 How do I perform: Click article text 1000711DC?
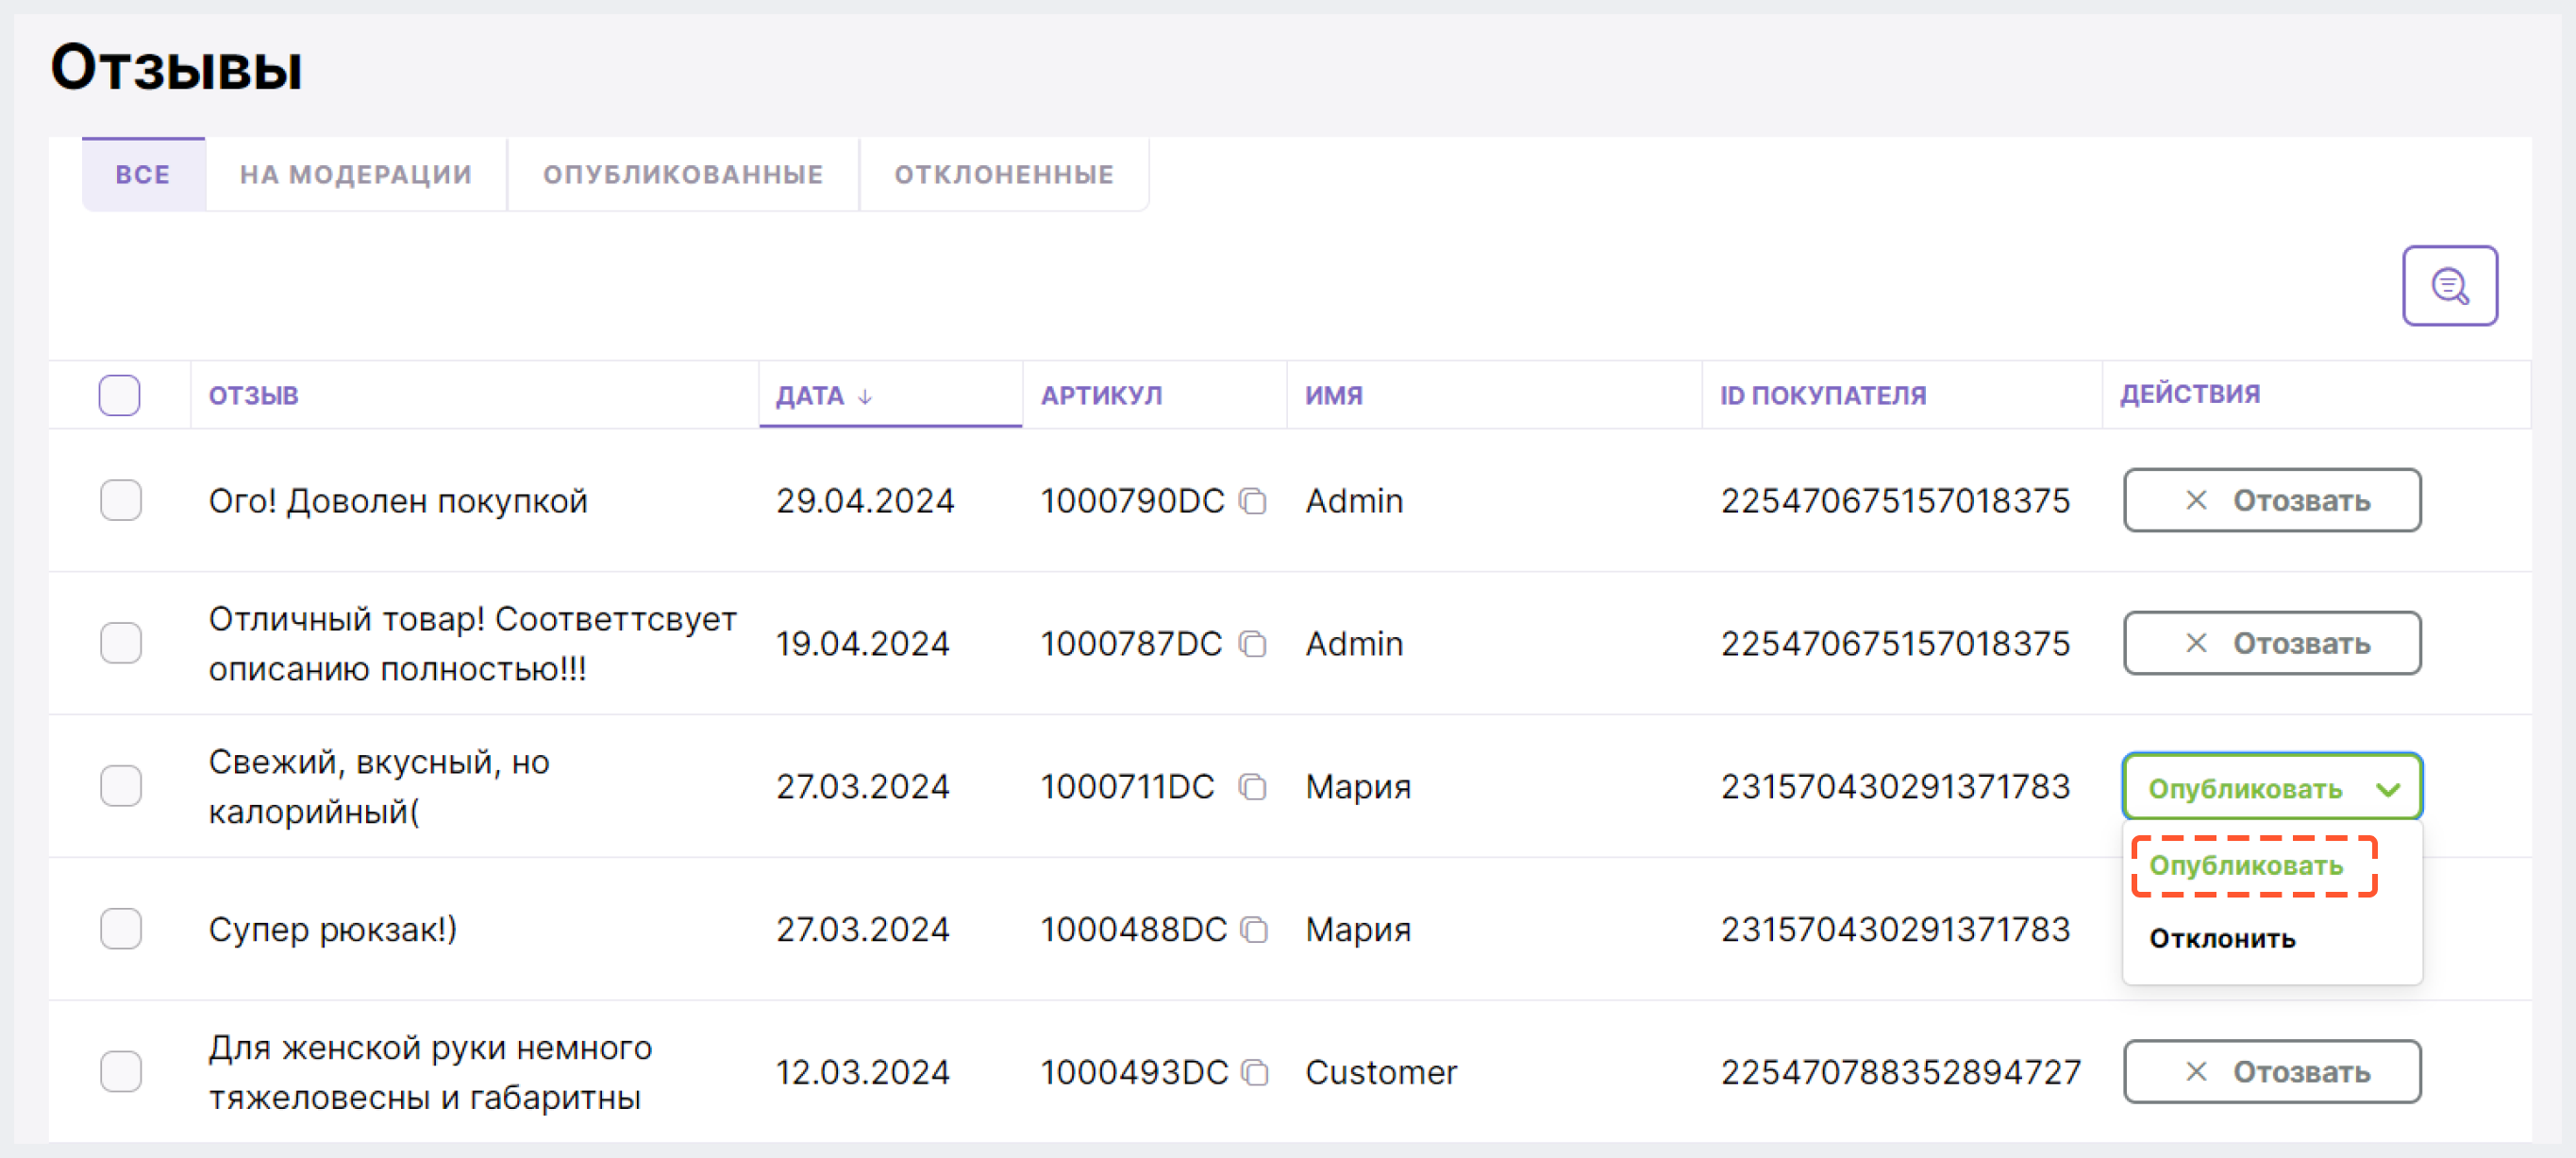tap(1127, 787)
